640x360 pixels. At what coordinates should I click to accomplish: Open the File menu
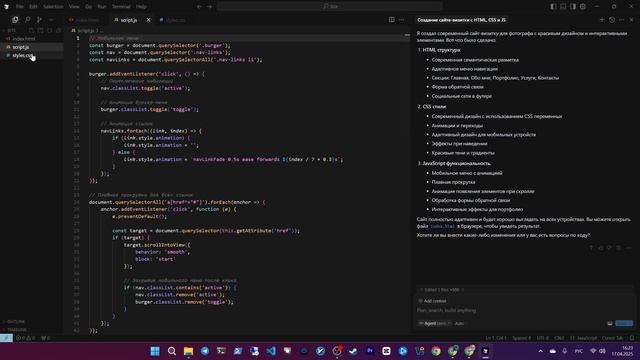coord(20,7)
